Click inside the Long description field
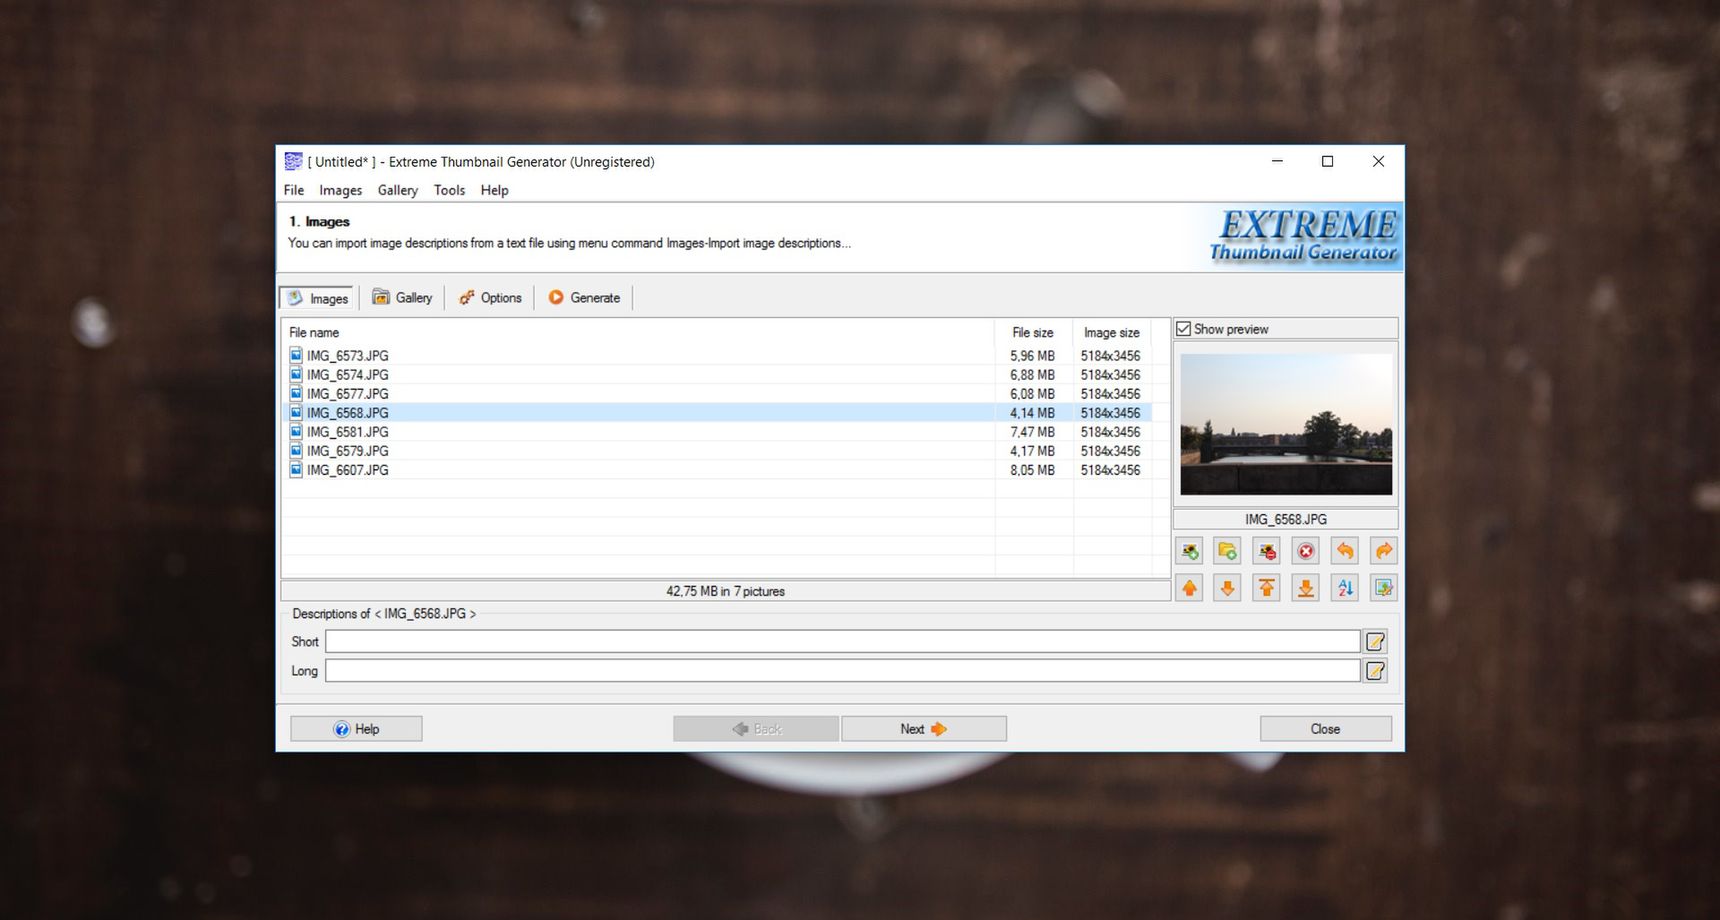This screenshot has width=1720, height=920. pyautogui.click(x=843, y=671)
